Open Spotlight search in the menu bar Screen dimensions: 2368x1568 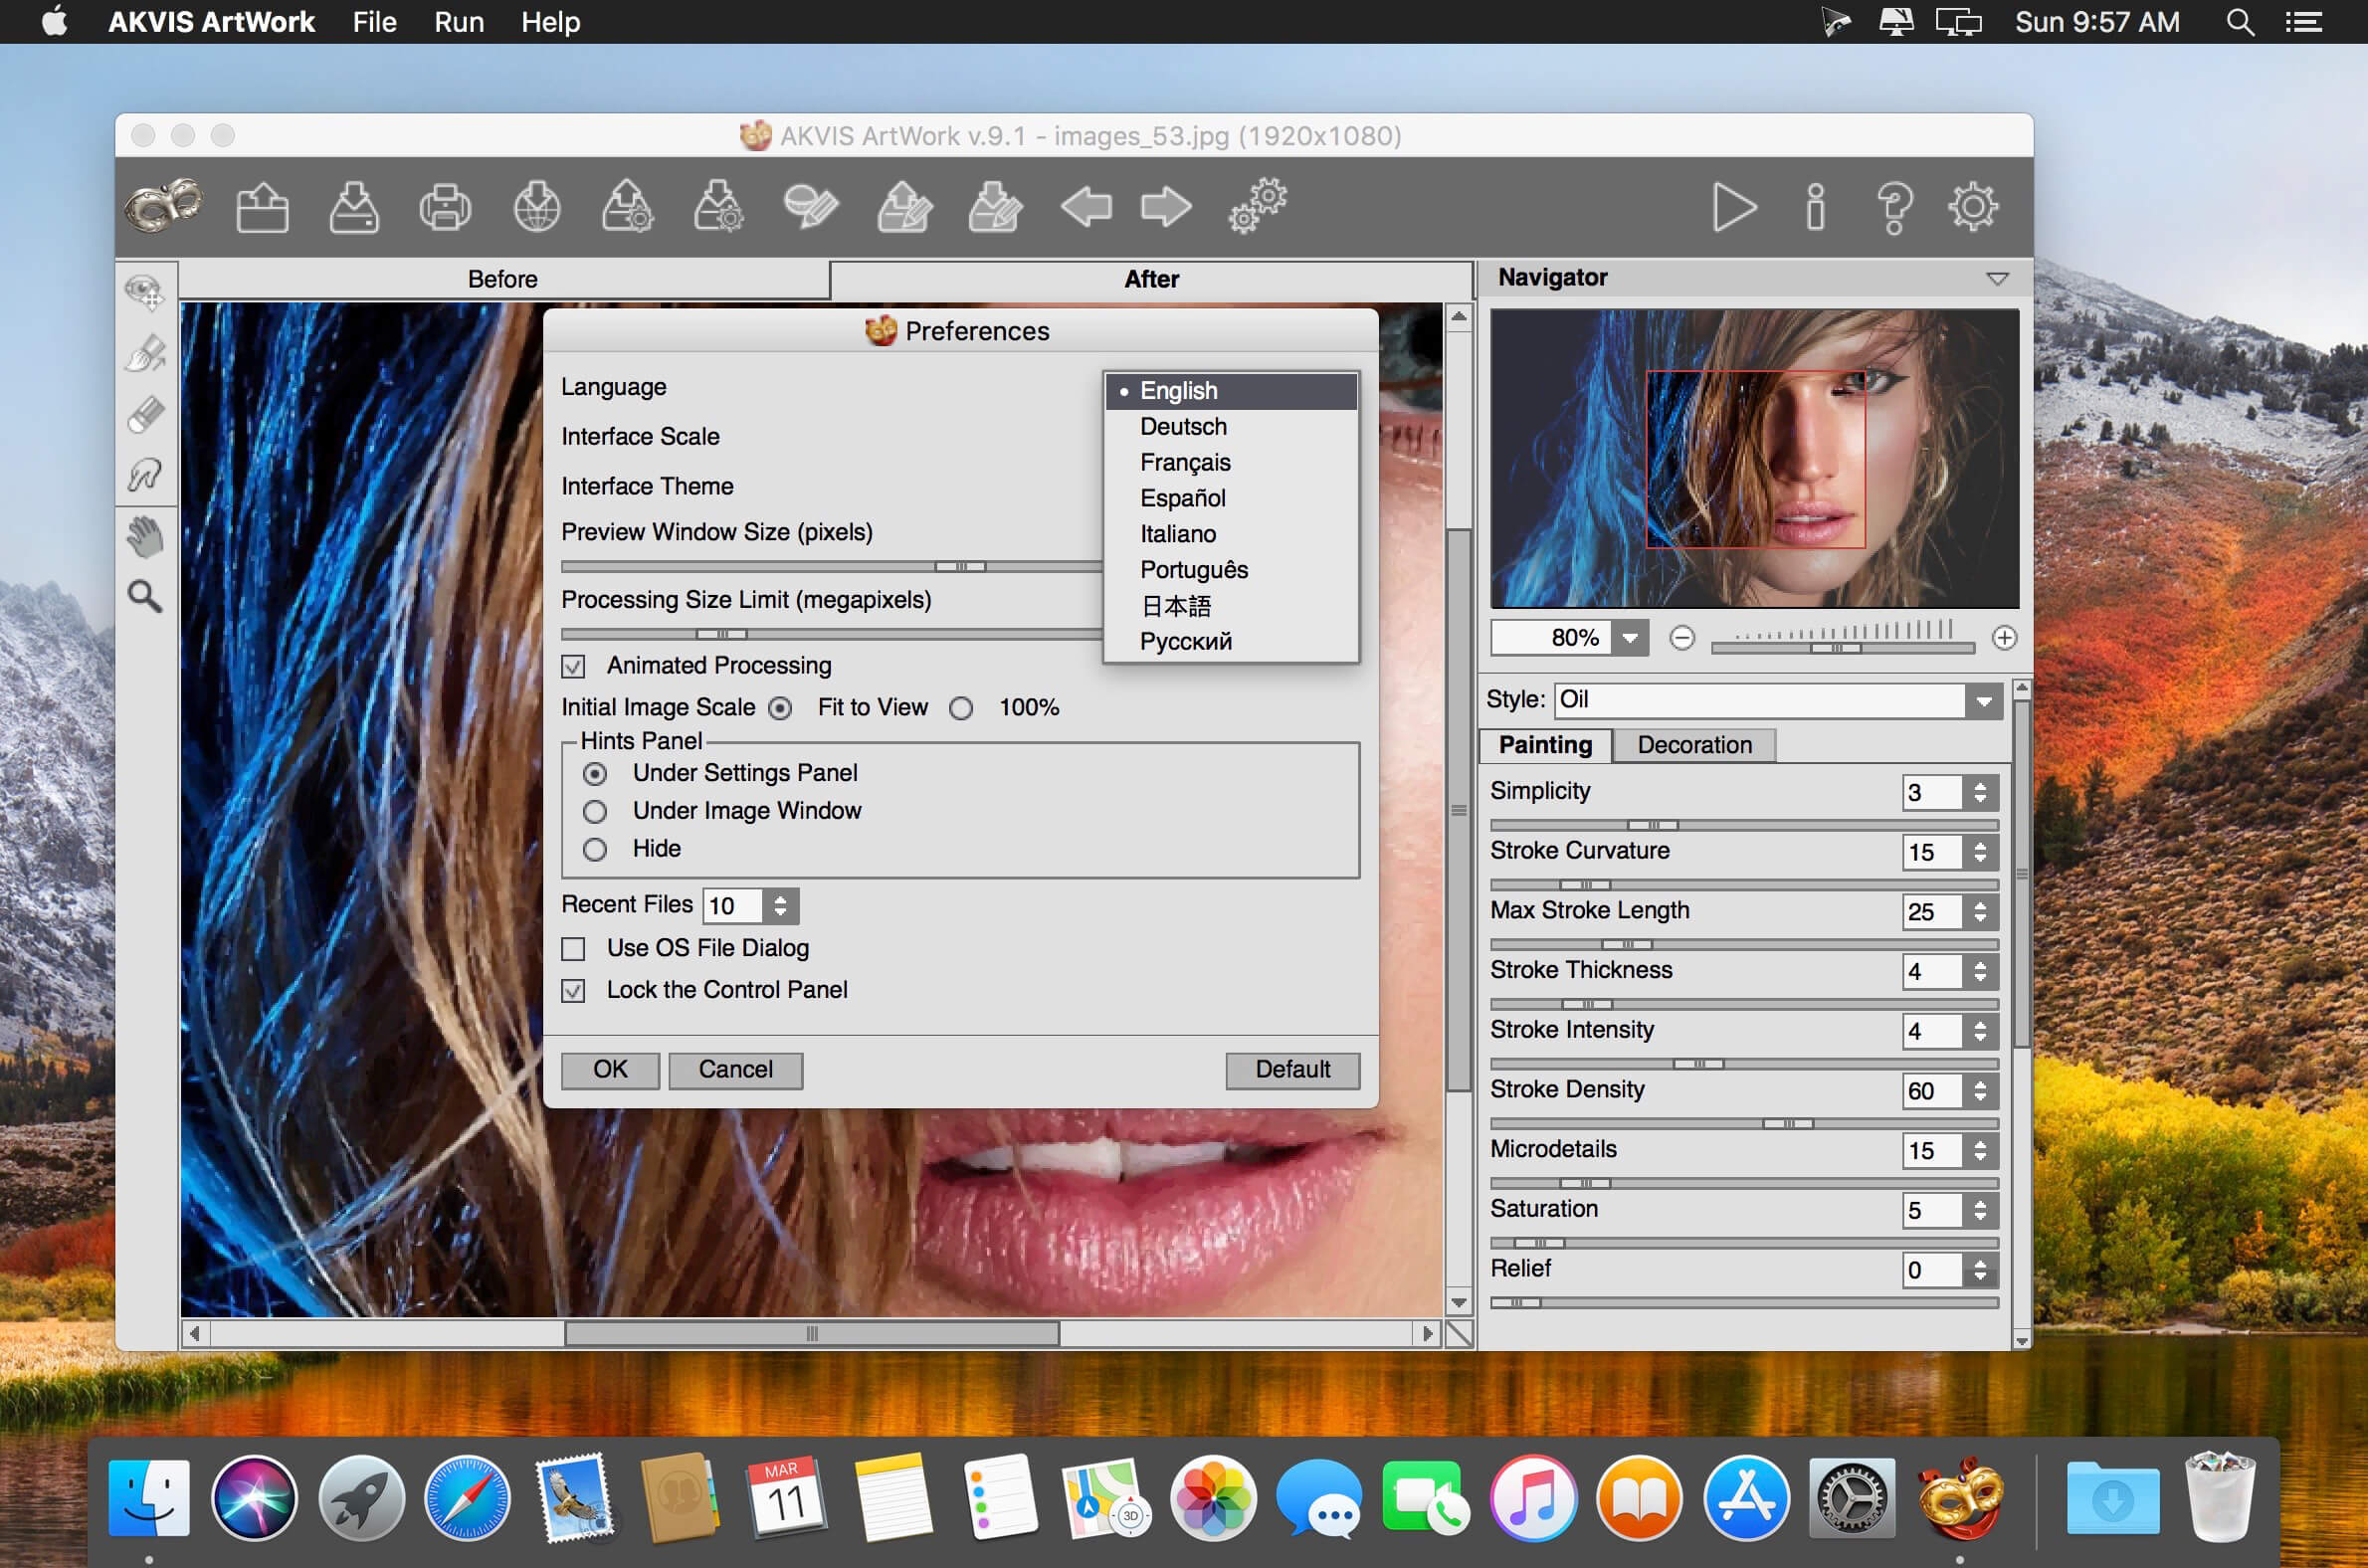coord(2240,22)
